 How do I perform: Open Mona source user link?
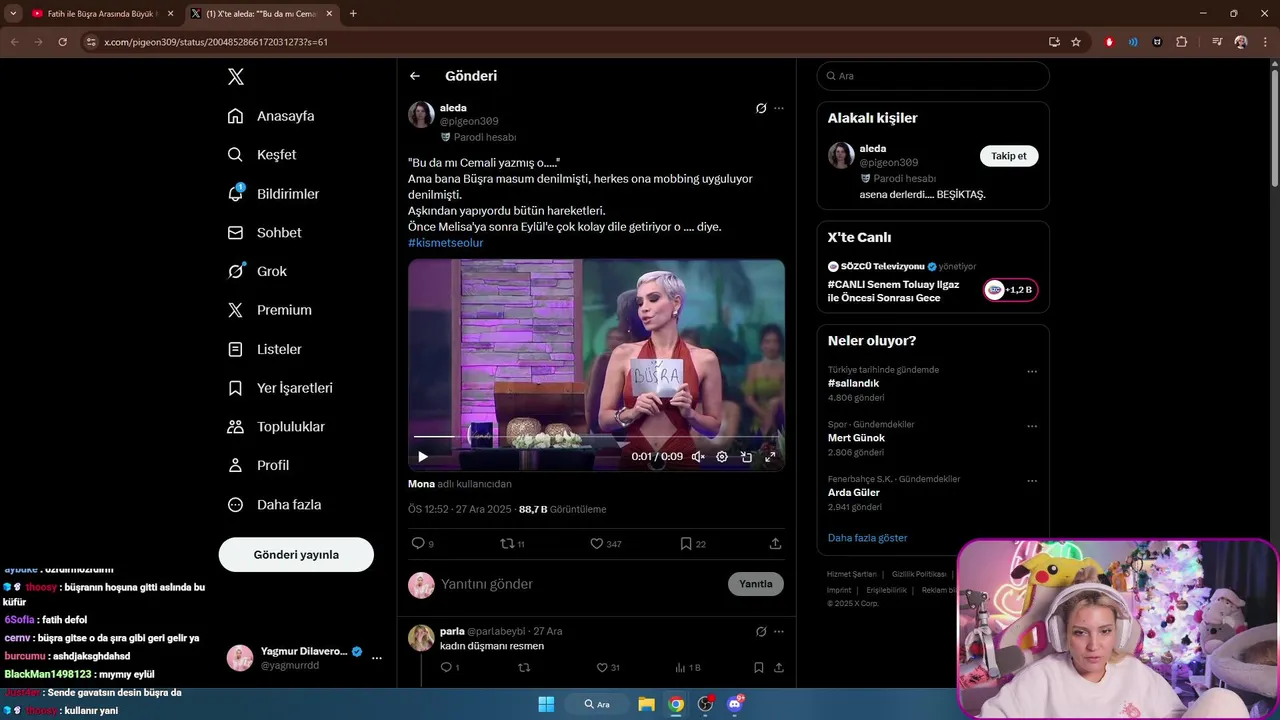(x=421, y=484)
